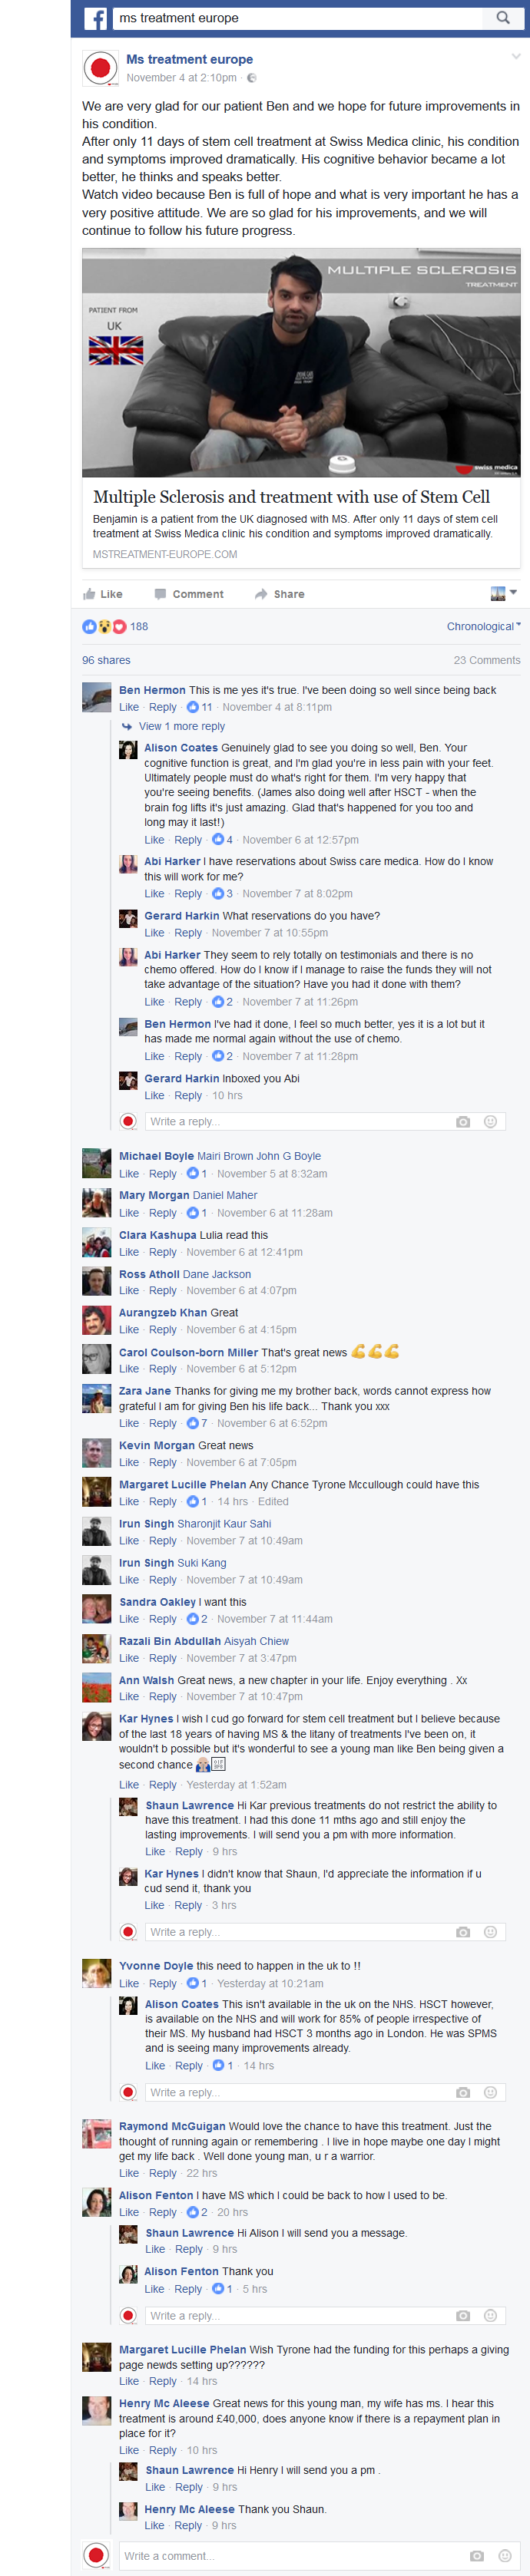Click the camera icon in bottom comment box
The image size is (530, 2576).
pyautogui.click(x=477, y=2556)
